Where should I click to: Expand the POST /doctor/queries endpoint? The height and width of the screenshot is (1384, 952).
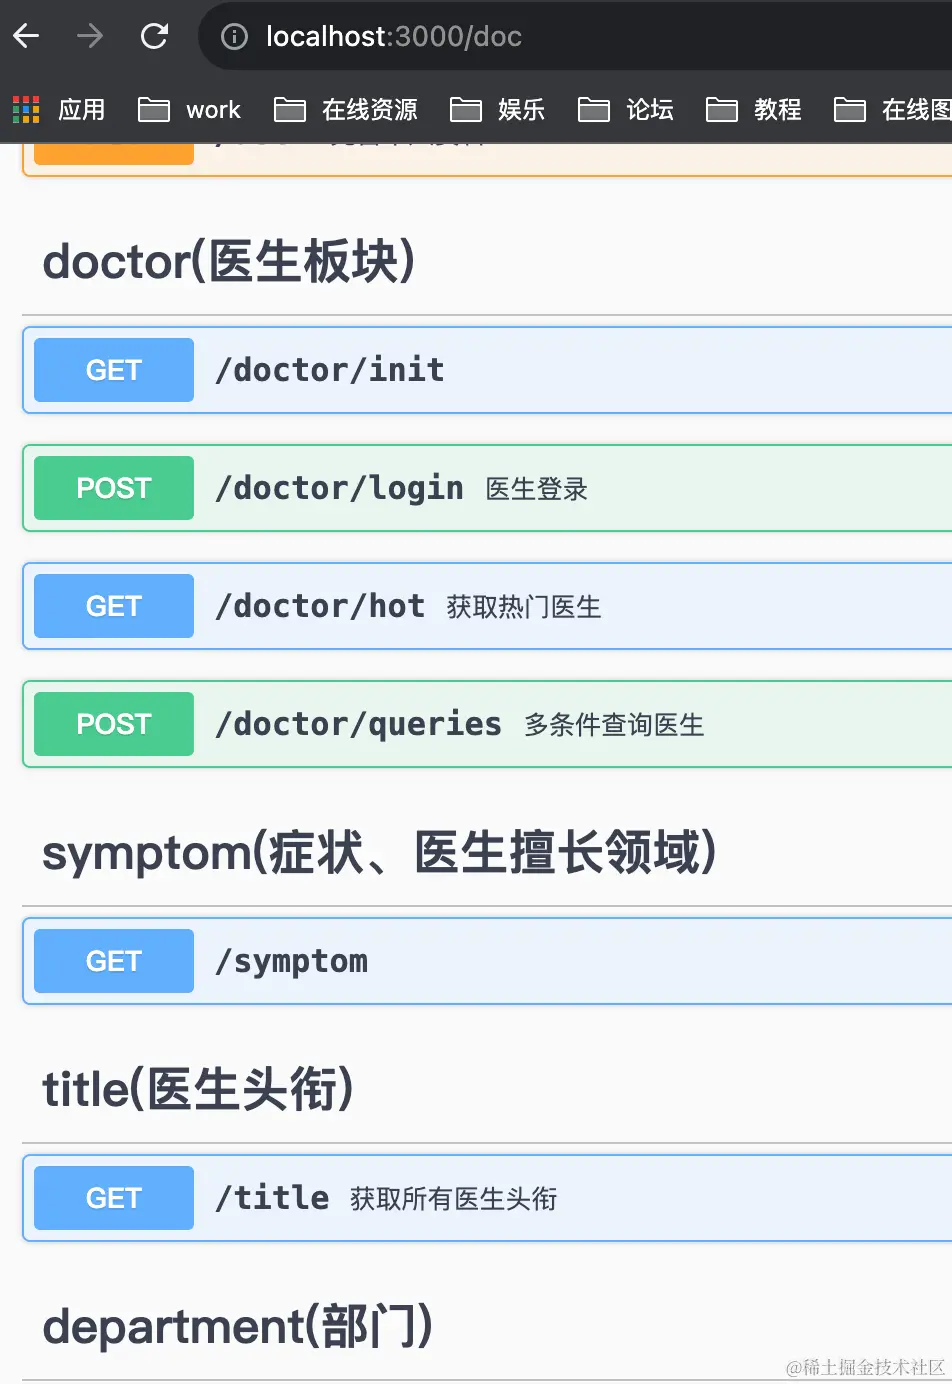[358, 724]
